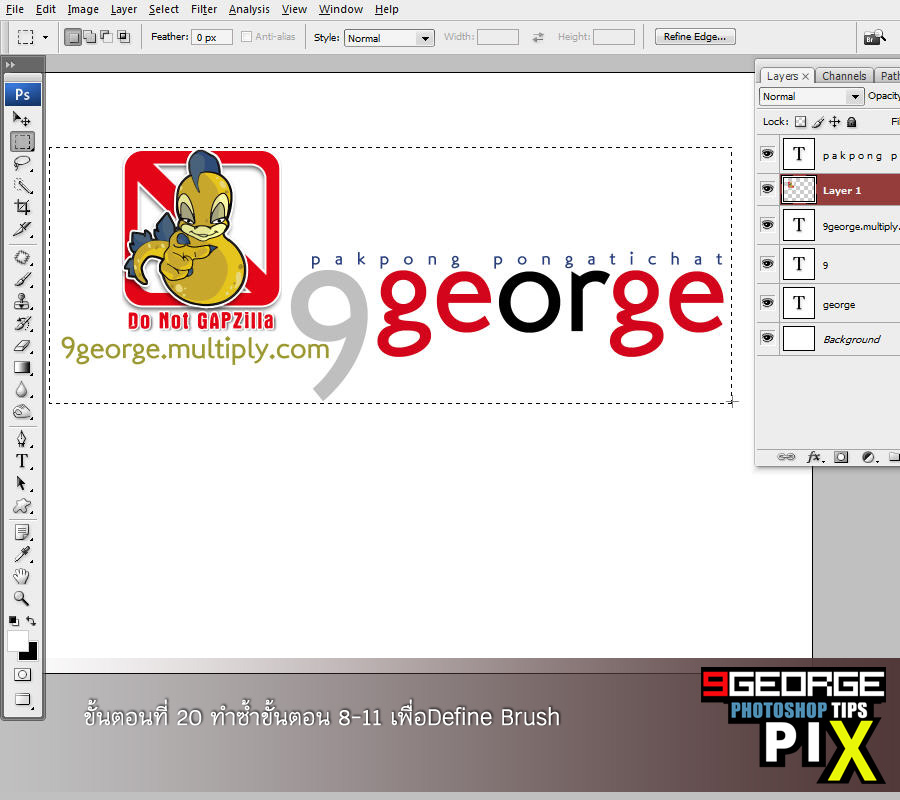The width and height of the screenshot is (900, 800).
Task: Select the Notes tool
Action: click(22, 533)
